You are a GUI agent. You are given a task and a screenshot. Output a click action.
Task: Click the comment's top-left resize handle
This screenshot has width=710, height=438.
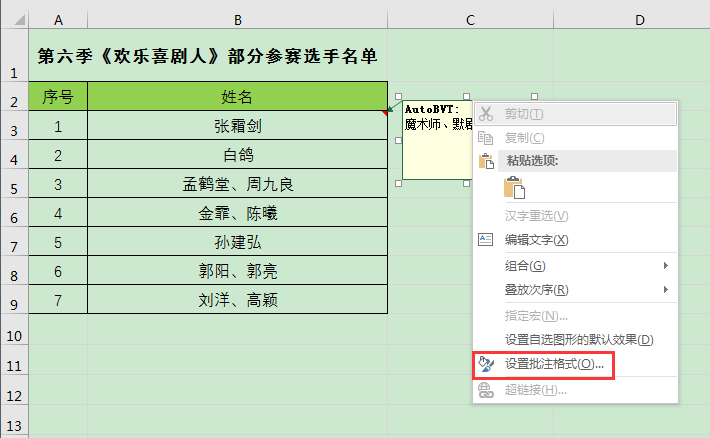pyautogui.click(x=398, y=96)
